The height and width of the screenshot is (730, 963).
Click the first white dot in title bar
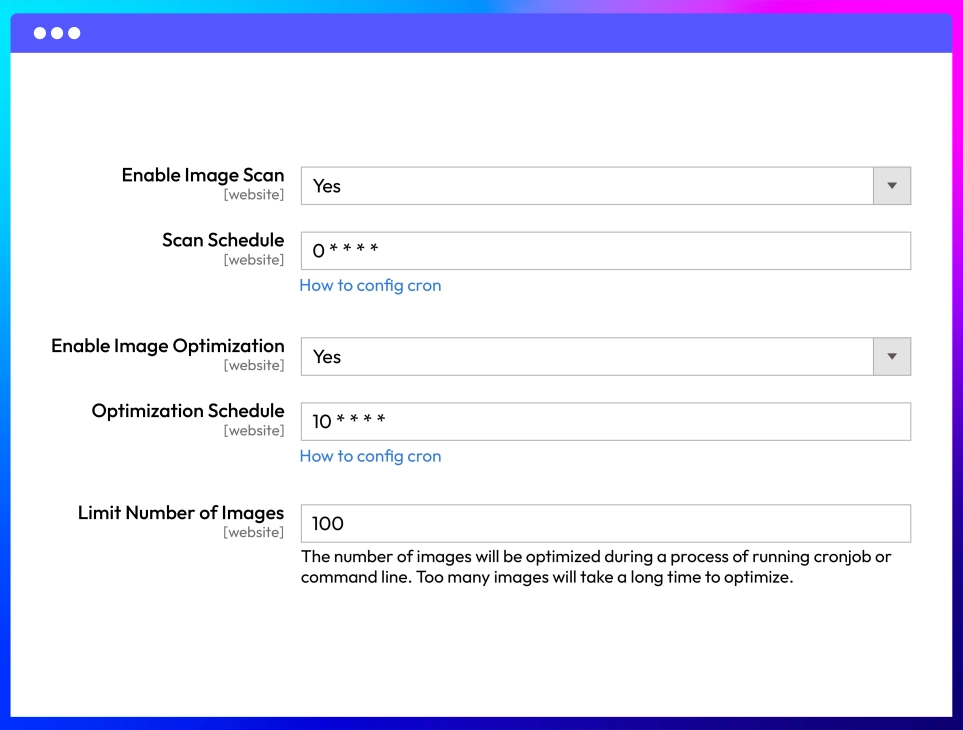coord(40,33)
